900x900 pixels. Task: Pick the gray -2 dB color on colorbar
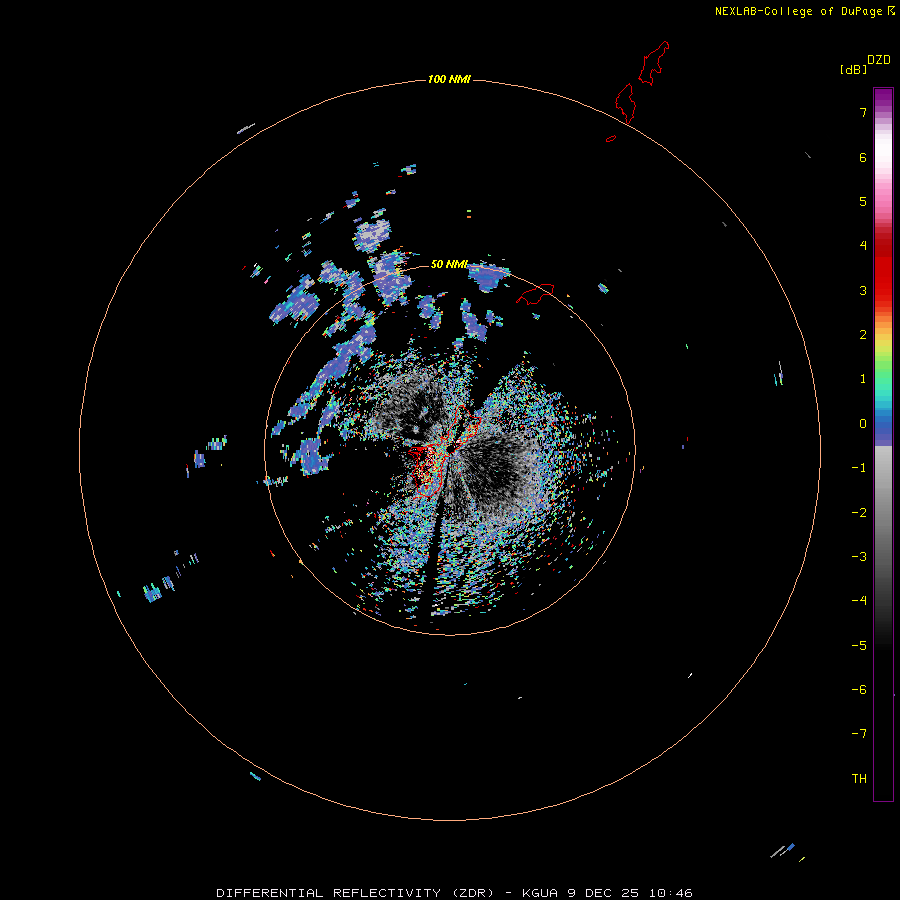(883, 513)
